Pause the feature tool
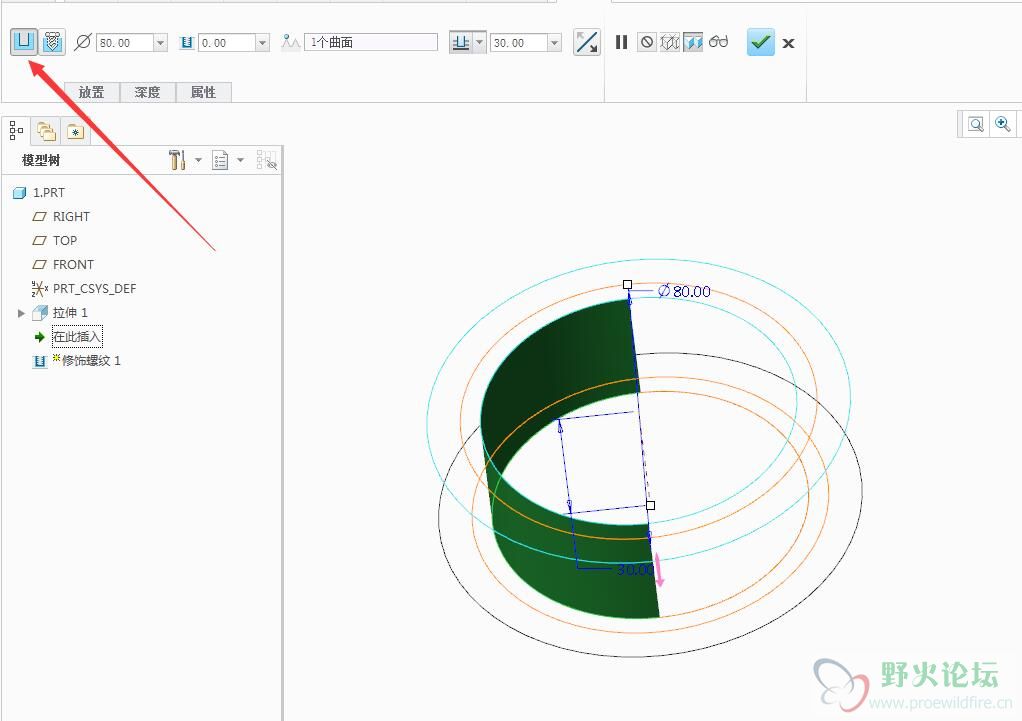This screenshot has height=721, width=1022. click(621, 42)
